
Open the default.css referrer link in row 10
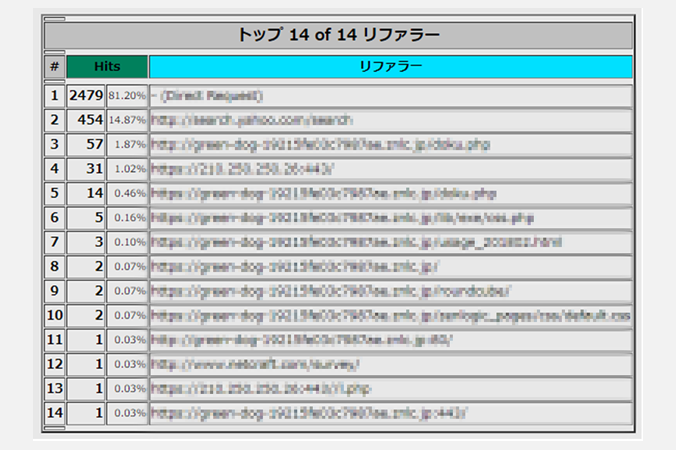390,316
